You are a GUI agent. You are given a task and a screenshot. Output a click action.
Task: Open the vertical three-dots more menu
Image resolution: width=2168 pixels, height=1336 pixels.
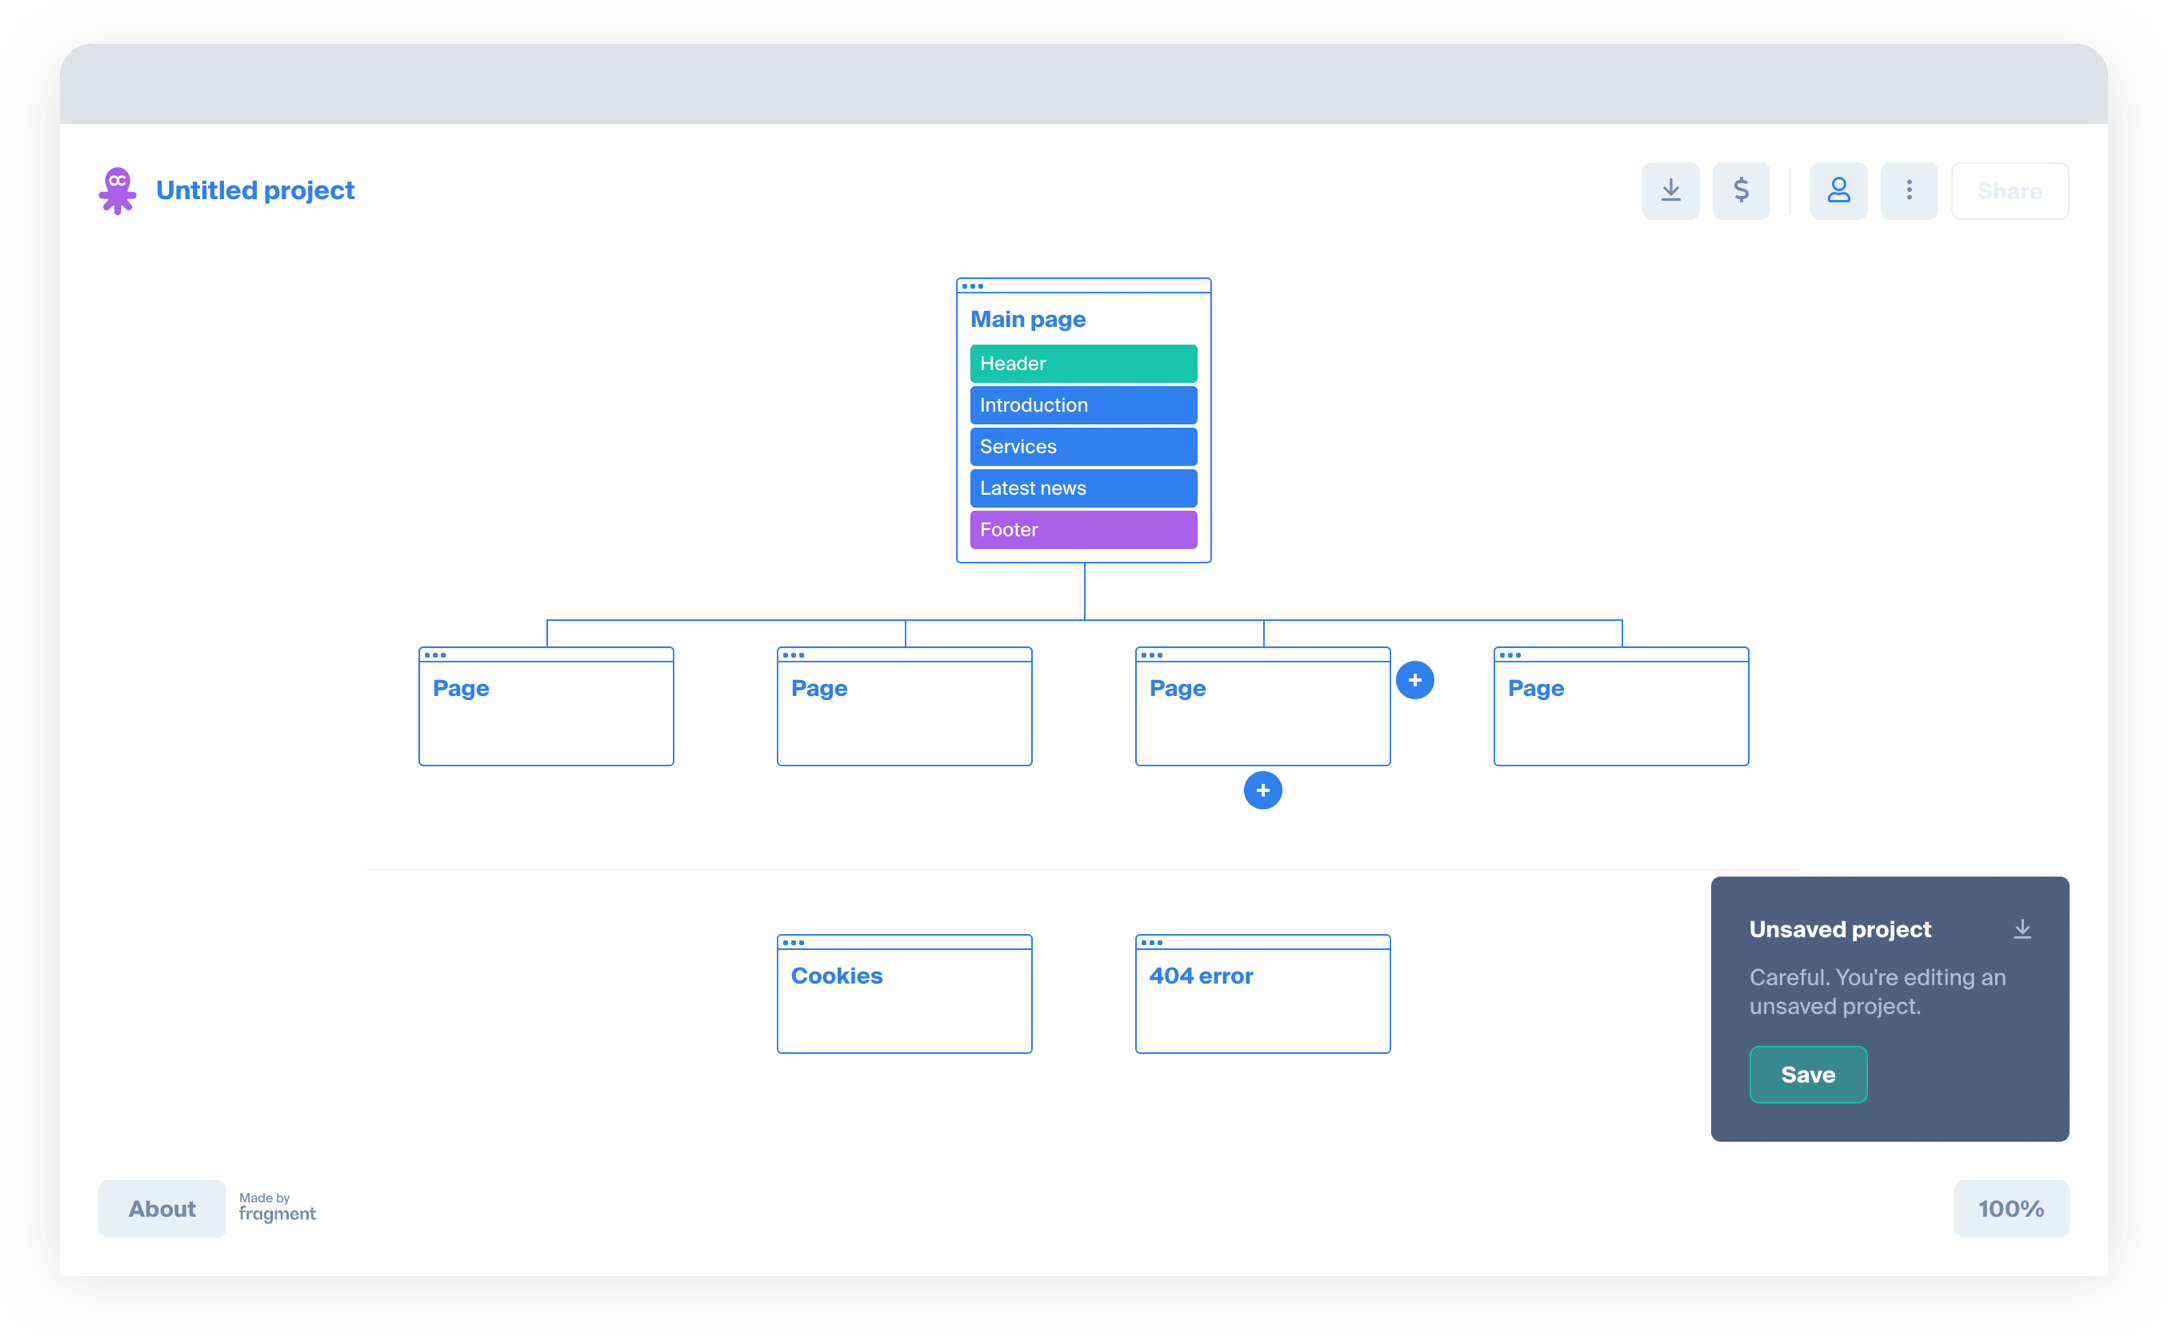click(1909, 191)
